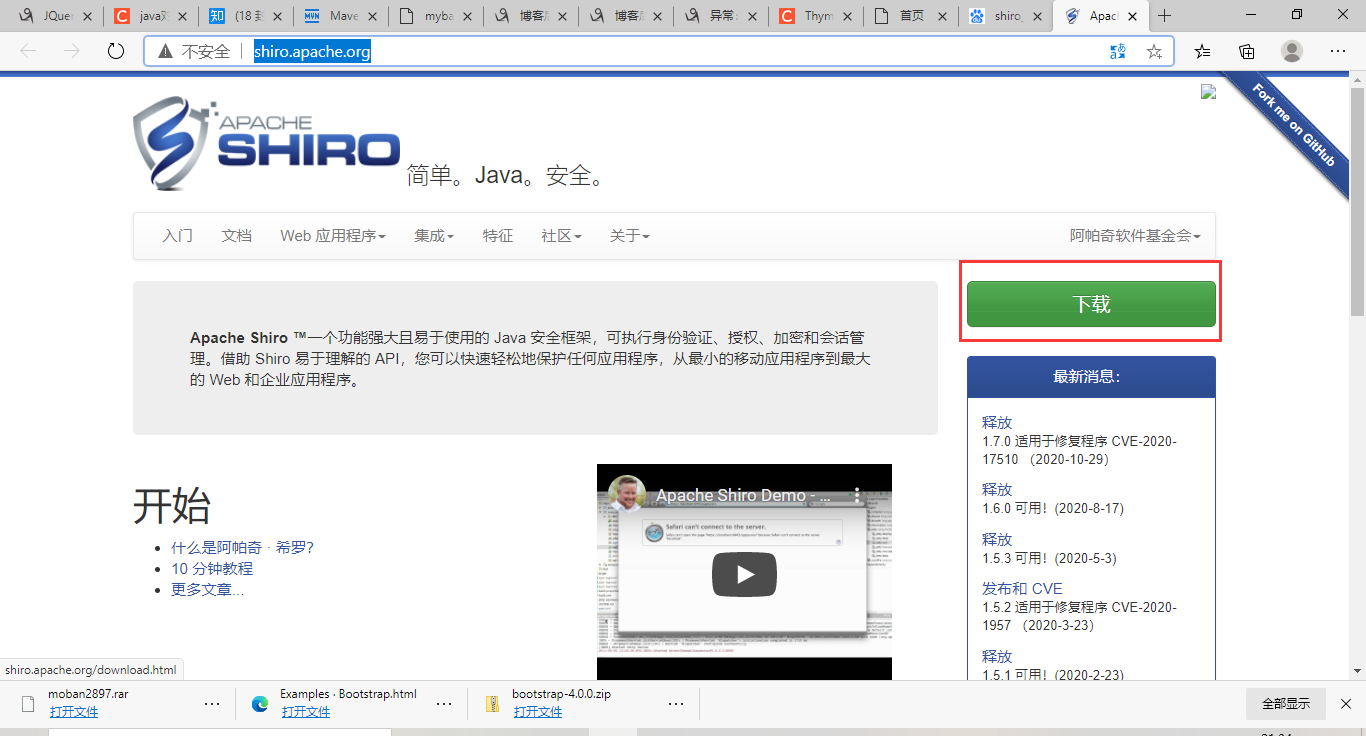Open the user profile avatar
1366x736 pixels.
pyautogui.click(x=1292, y=52)
